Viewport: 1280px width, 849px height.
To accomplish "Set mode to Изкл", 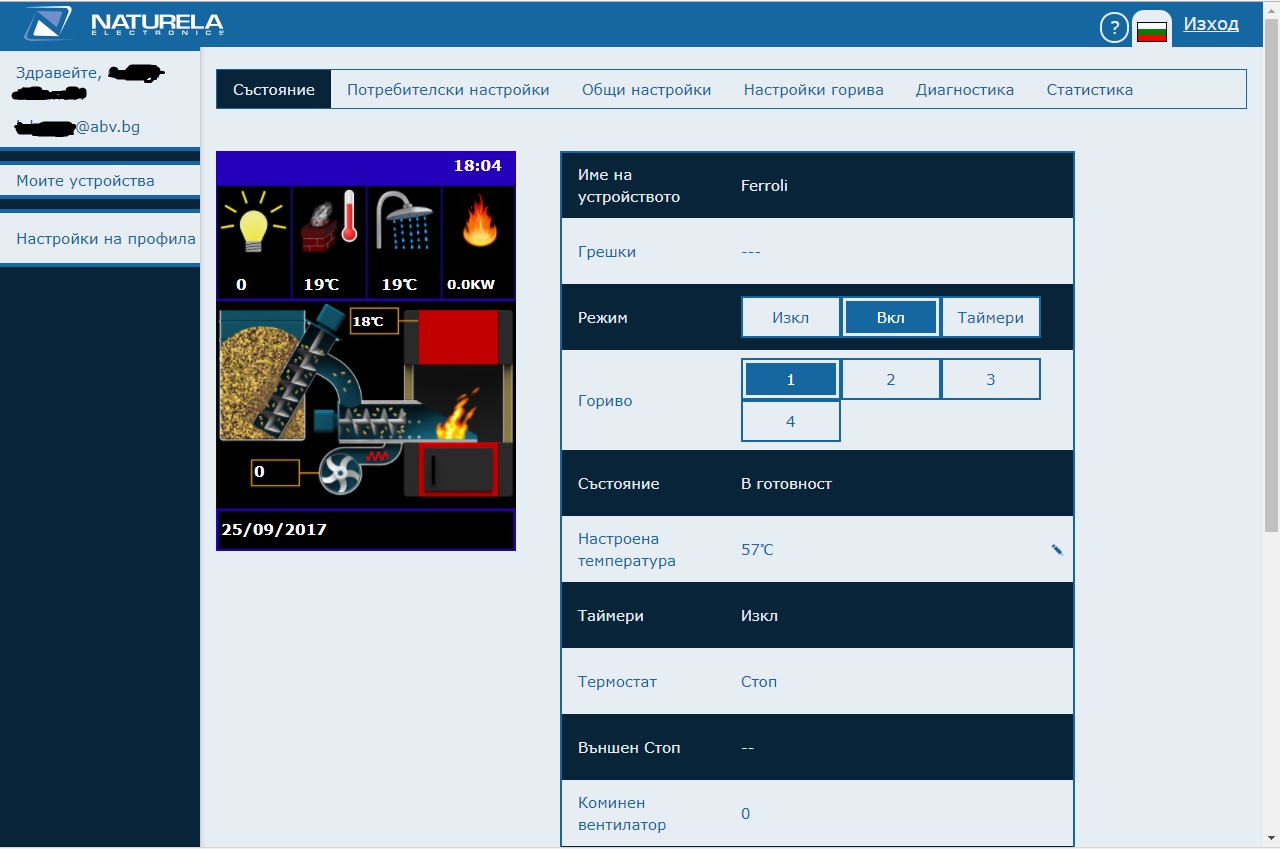I will click(790, 317).
